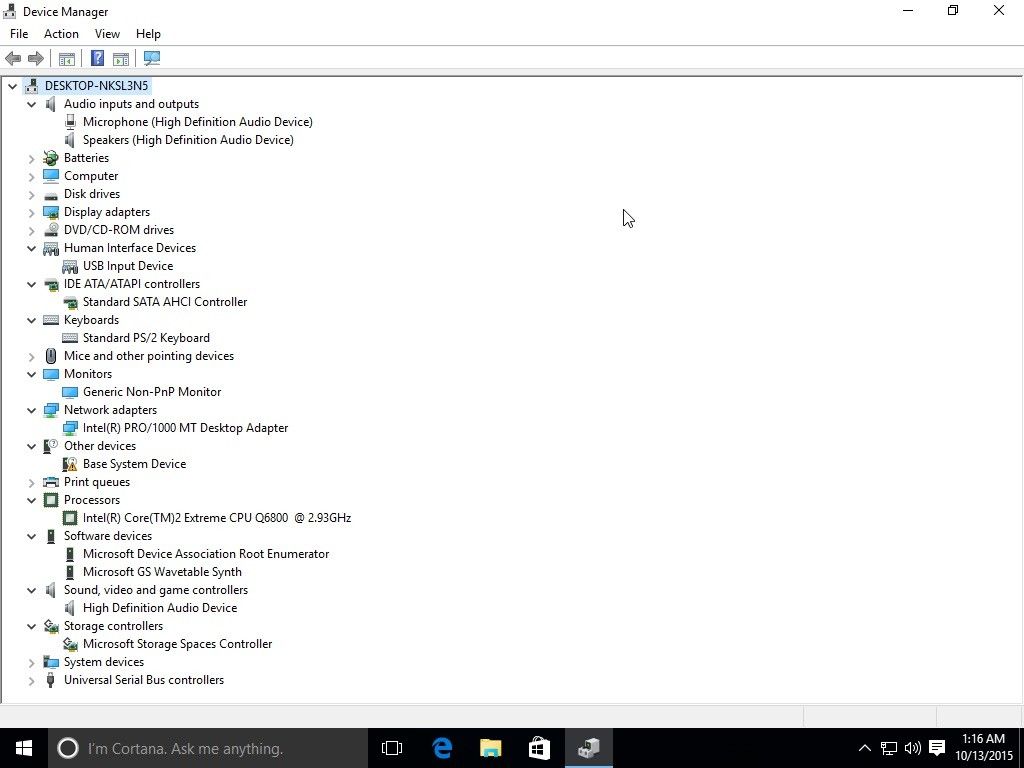Collapse the Network adapters category

click(x=32, y=410)
